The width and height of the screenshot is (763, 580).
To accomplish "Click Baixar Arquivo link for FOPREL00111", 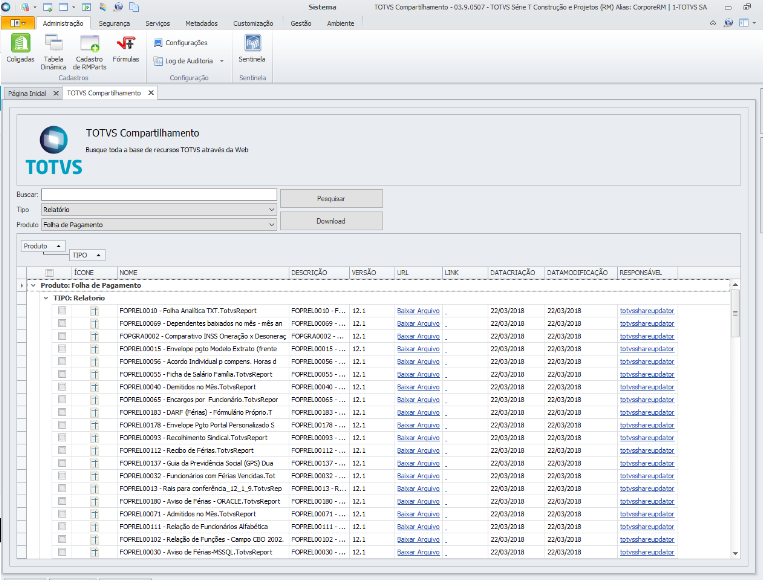I will [418, 526].
